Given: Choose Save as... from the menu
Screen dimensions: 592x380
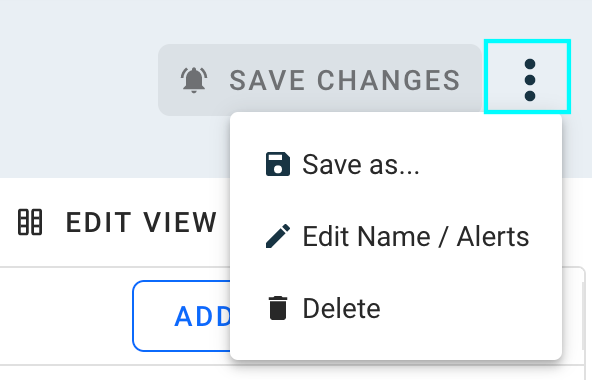Looking at the screenshot, I should [x=396, y=164].
